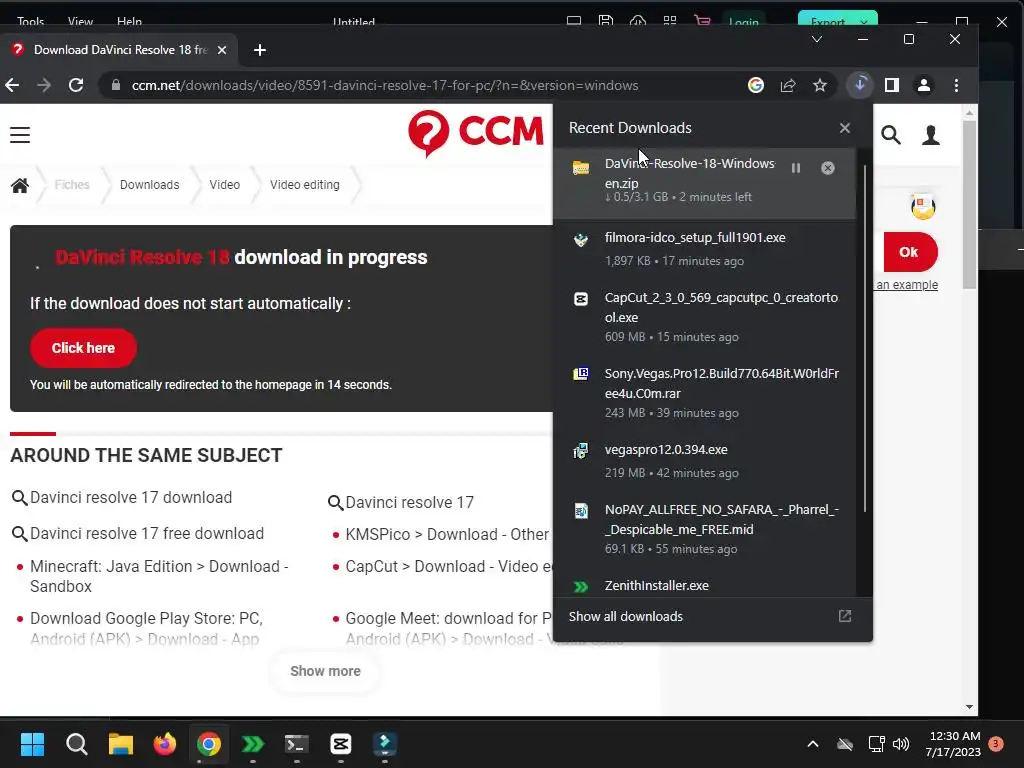The height and width of the screenshot is (768, 1024).
Task: Click the share page icon
Action: click(x=788, y=85)
